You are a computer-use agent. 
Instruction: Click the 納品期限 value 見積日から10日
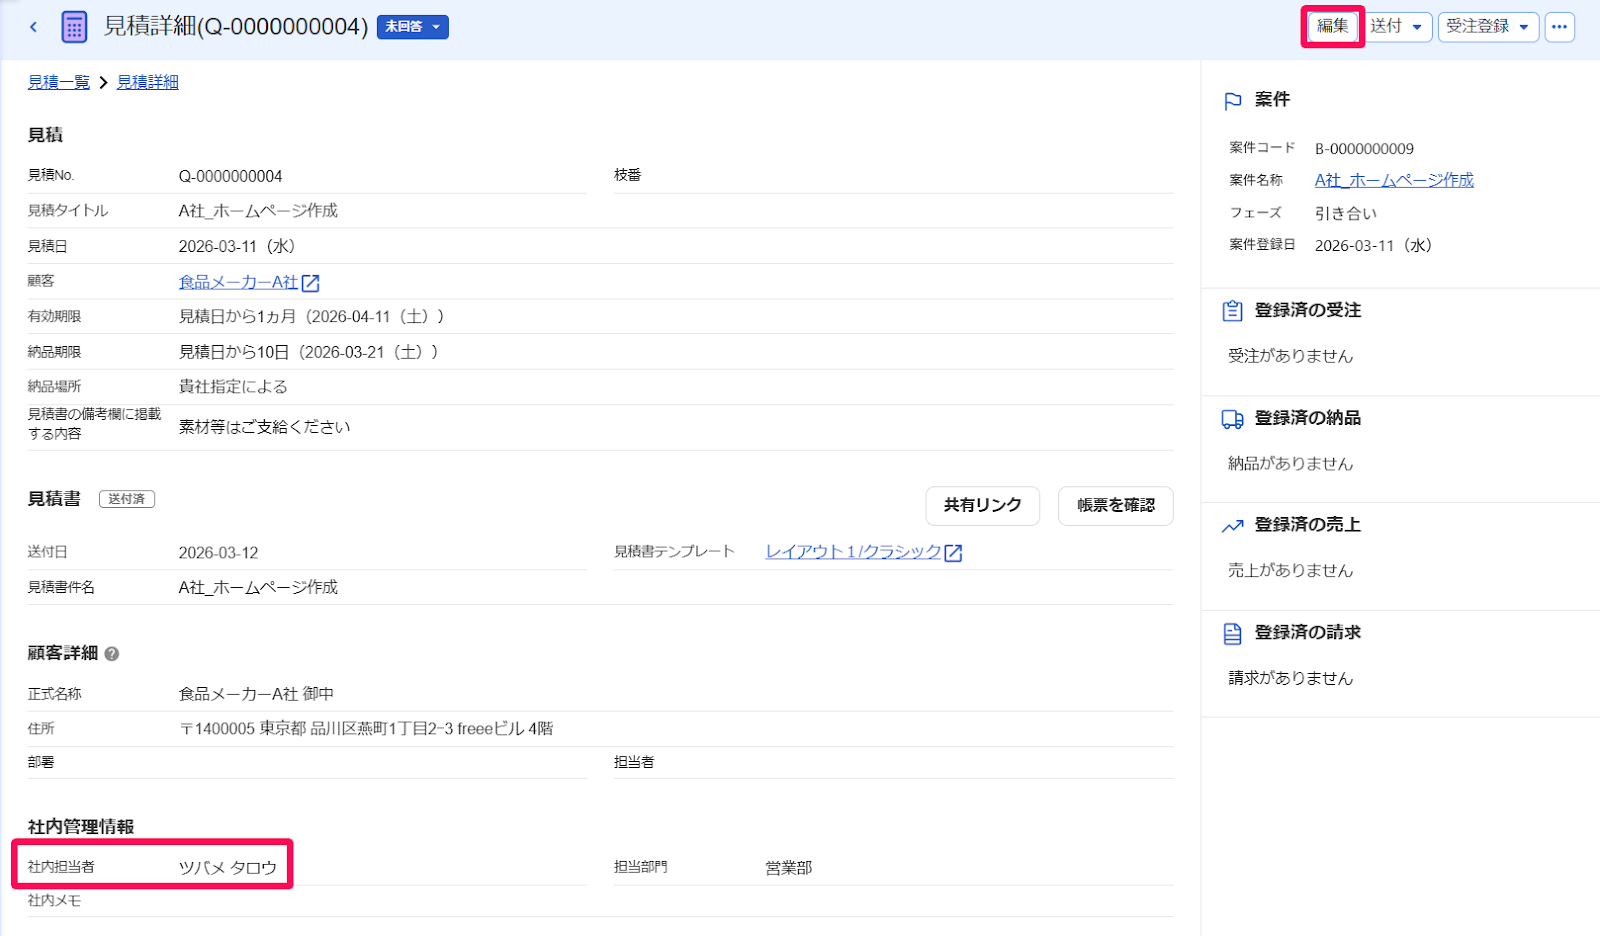309,352
